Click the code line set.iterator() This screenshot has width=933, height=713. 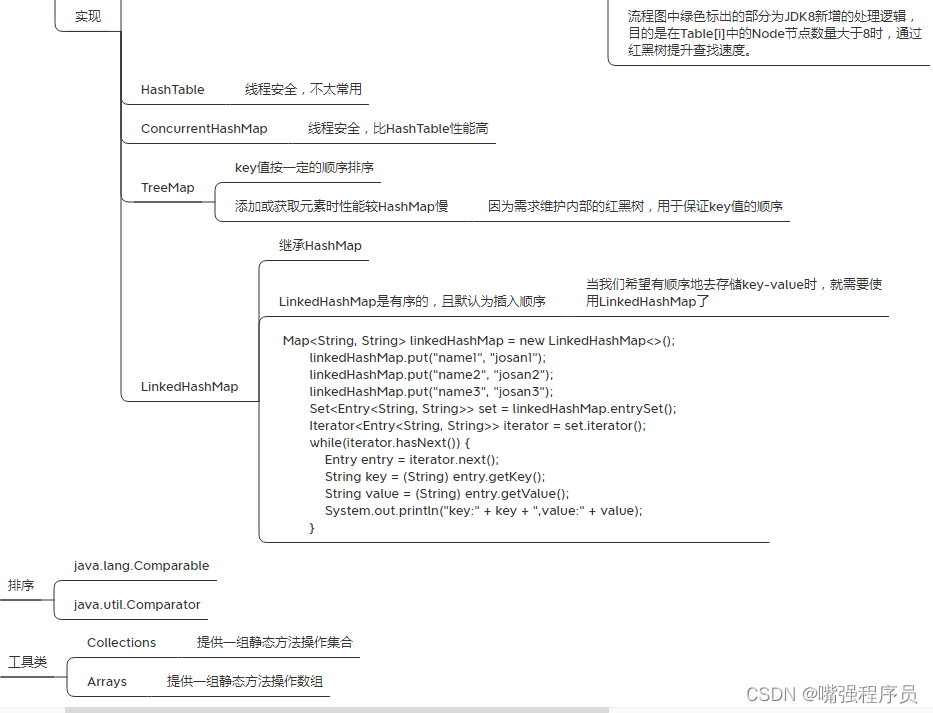pos(478,426)
